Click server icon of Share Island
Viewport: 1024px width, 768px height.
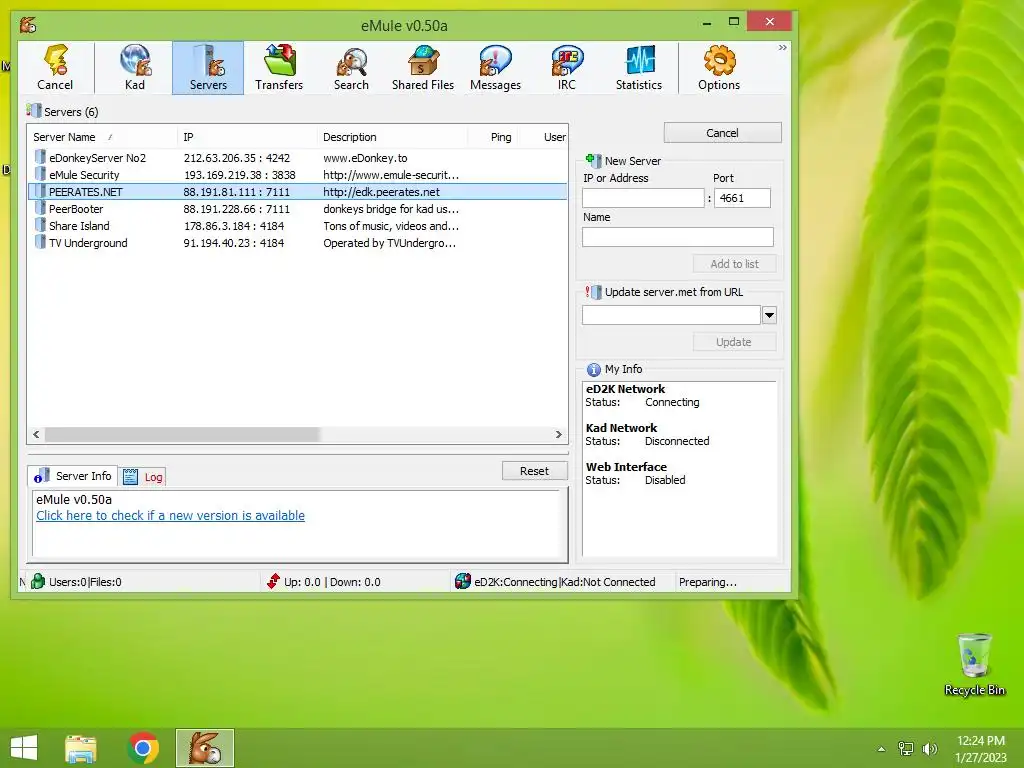coord(40,225)
